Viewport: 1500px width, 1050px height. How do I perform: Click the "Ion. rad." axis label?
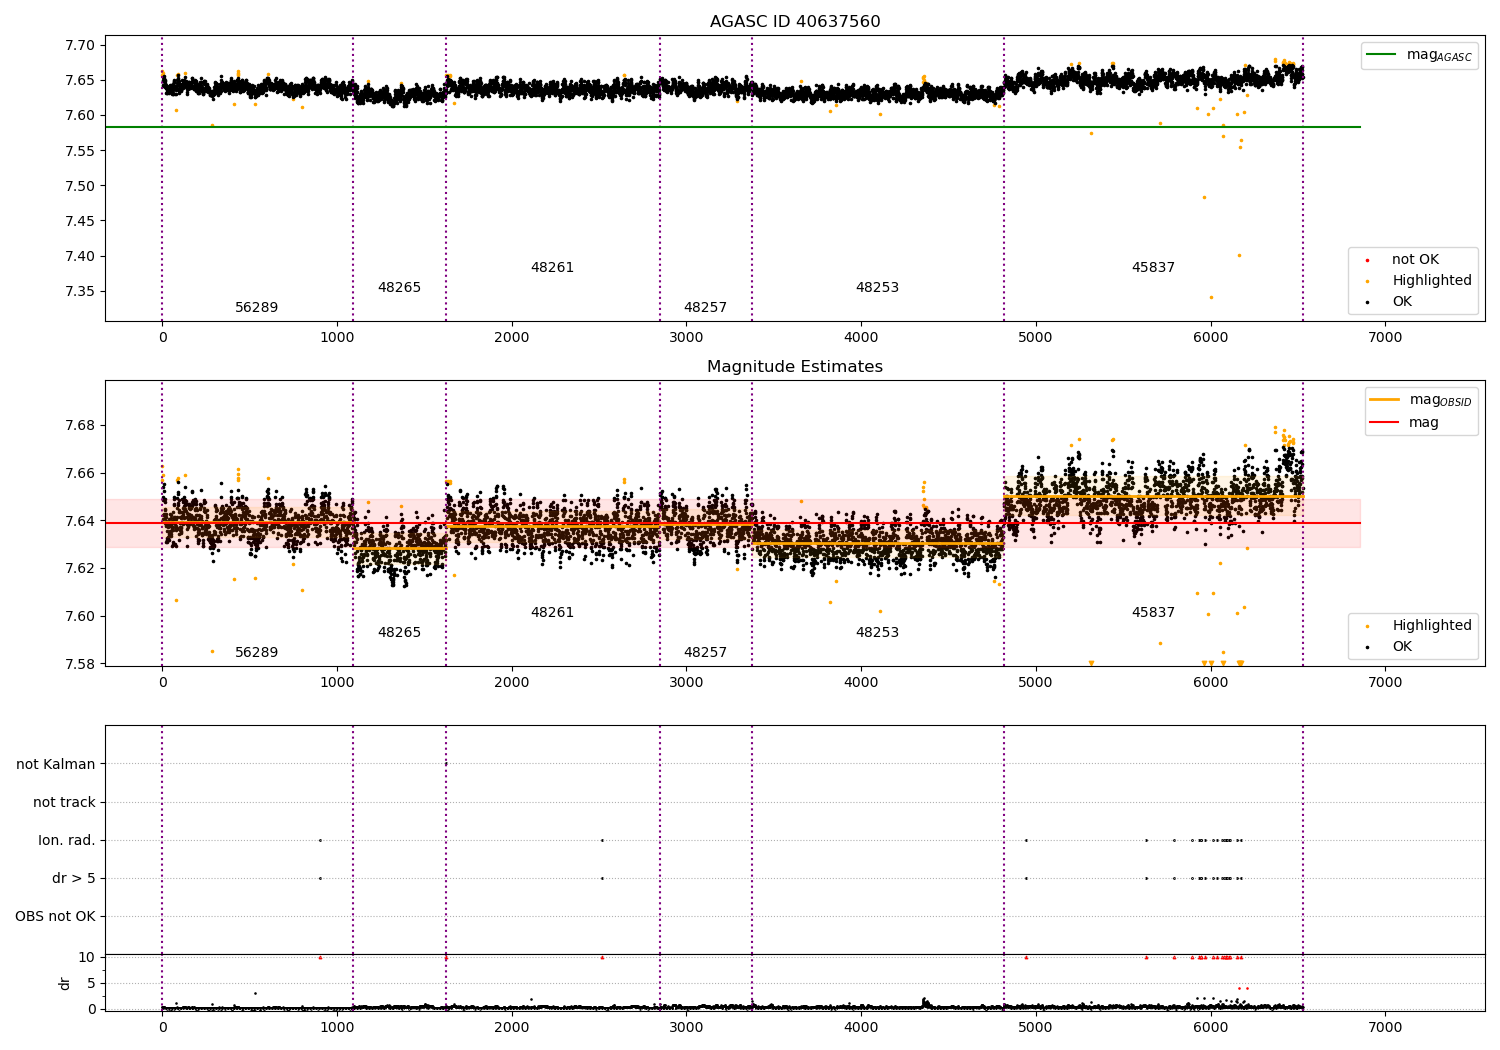pyautogui.click(x=67, y=841)
